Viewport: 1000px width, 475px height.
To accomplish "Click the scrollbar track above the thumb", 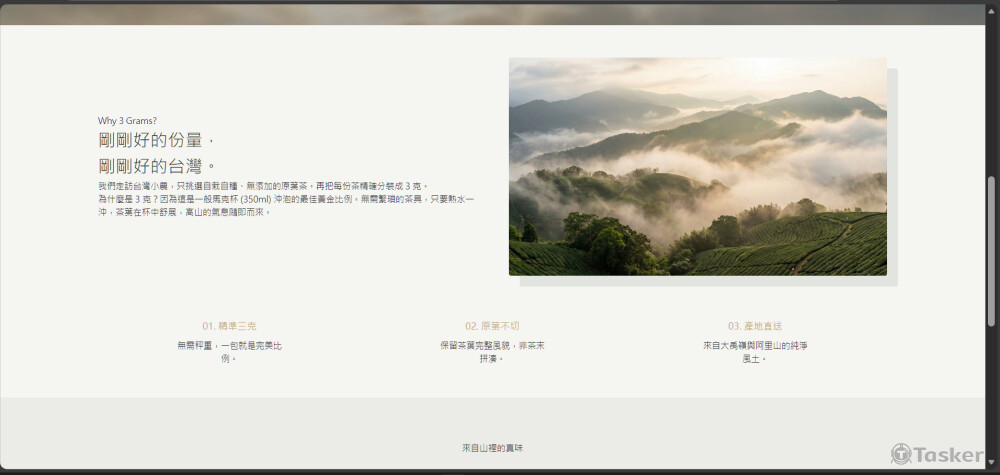I will [x=991, y=90].
